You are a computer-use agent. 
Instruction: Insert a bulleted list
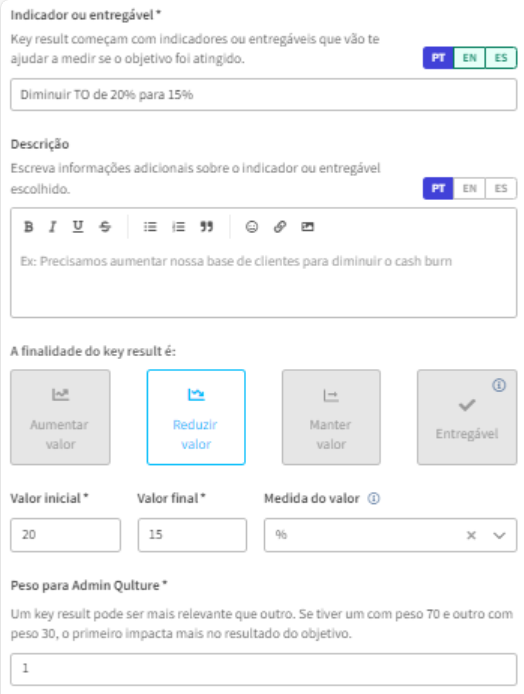[150, 227]
